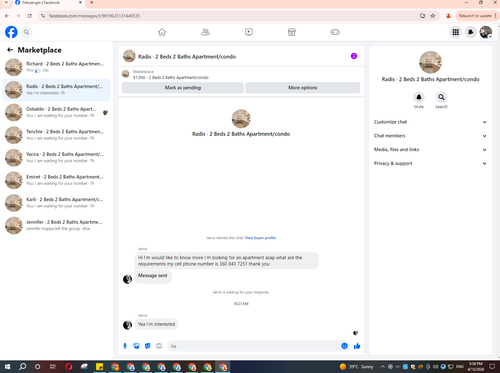
Task: Open a new browser tab
Action: click(x=92, y=3)
